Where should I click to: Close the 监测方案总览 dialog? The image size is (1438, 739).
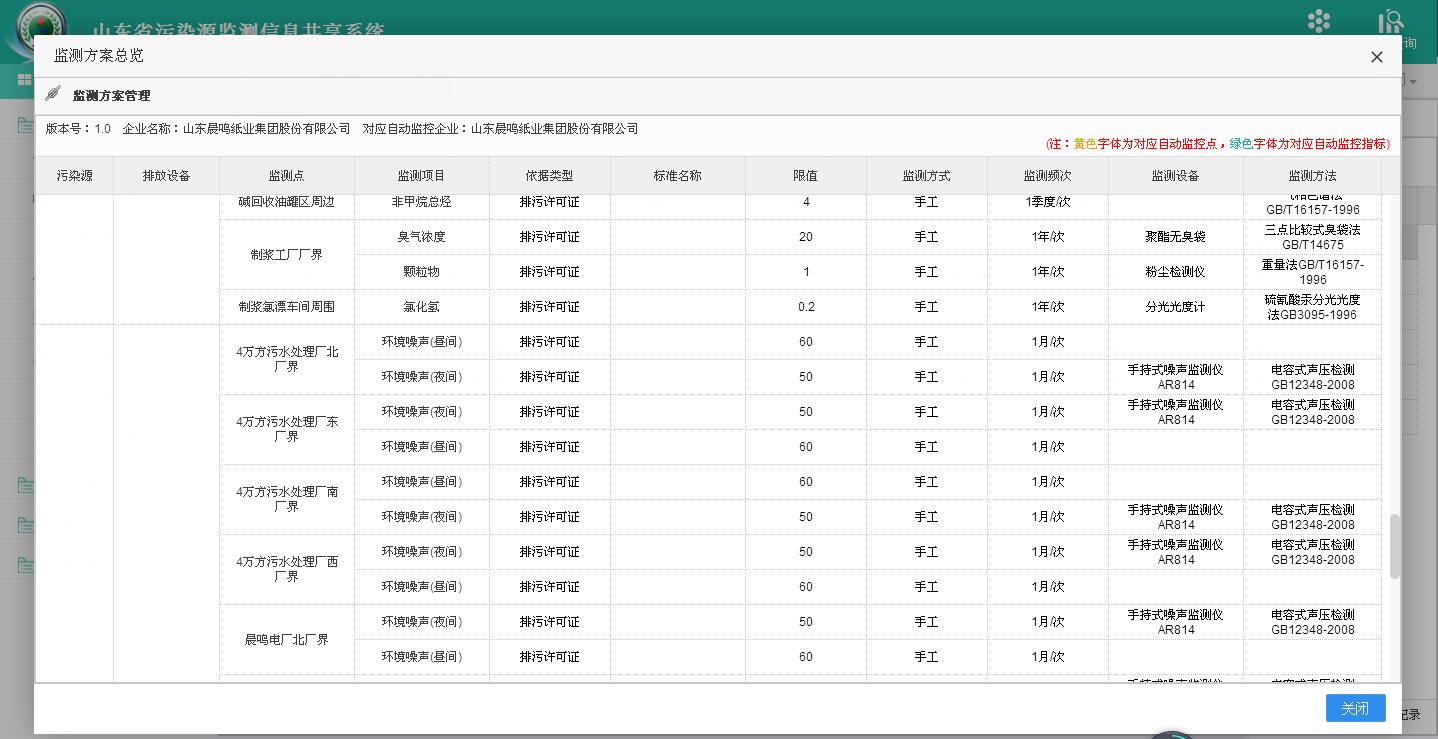pos(1376,57)
